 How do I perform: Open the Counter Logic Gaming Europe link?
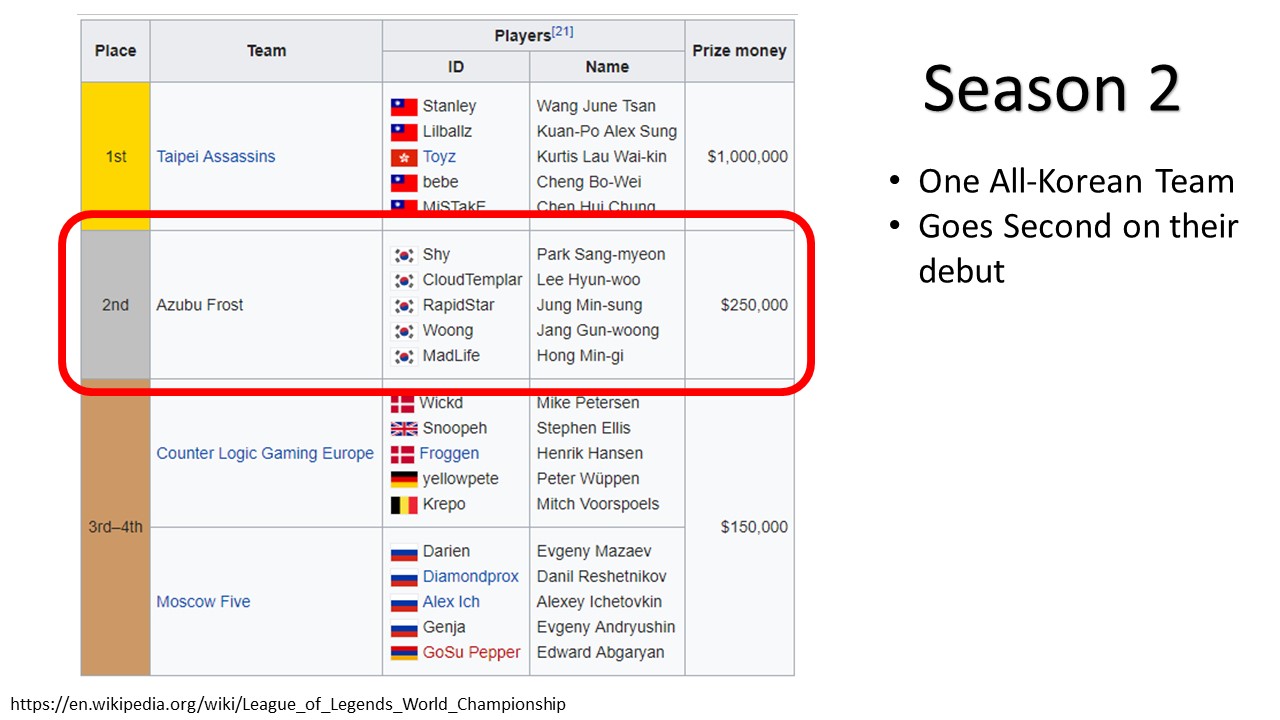click(265, 454)
